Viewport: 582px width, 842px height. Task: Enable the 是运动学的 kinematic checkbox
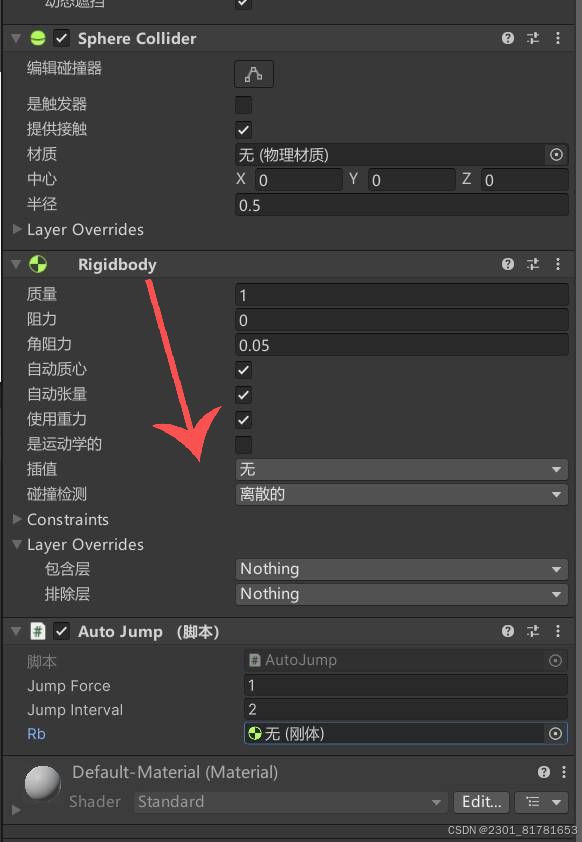pyautogui.click(x=243, y=445)
